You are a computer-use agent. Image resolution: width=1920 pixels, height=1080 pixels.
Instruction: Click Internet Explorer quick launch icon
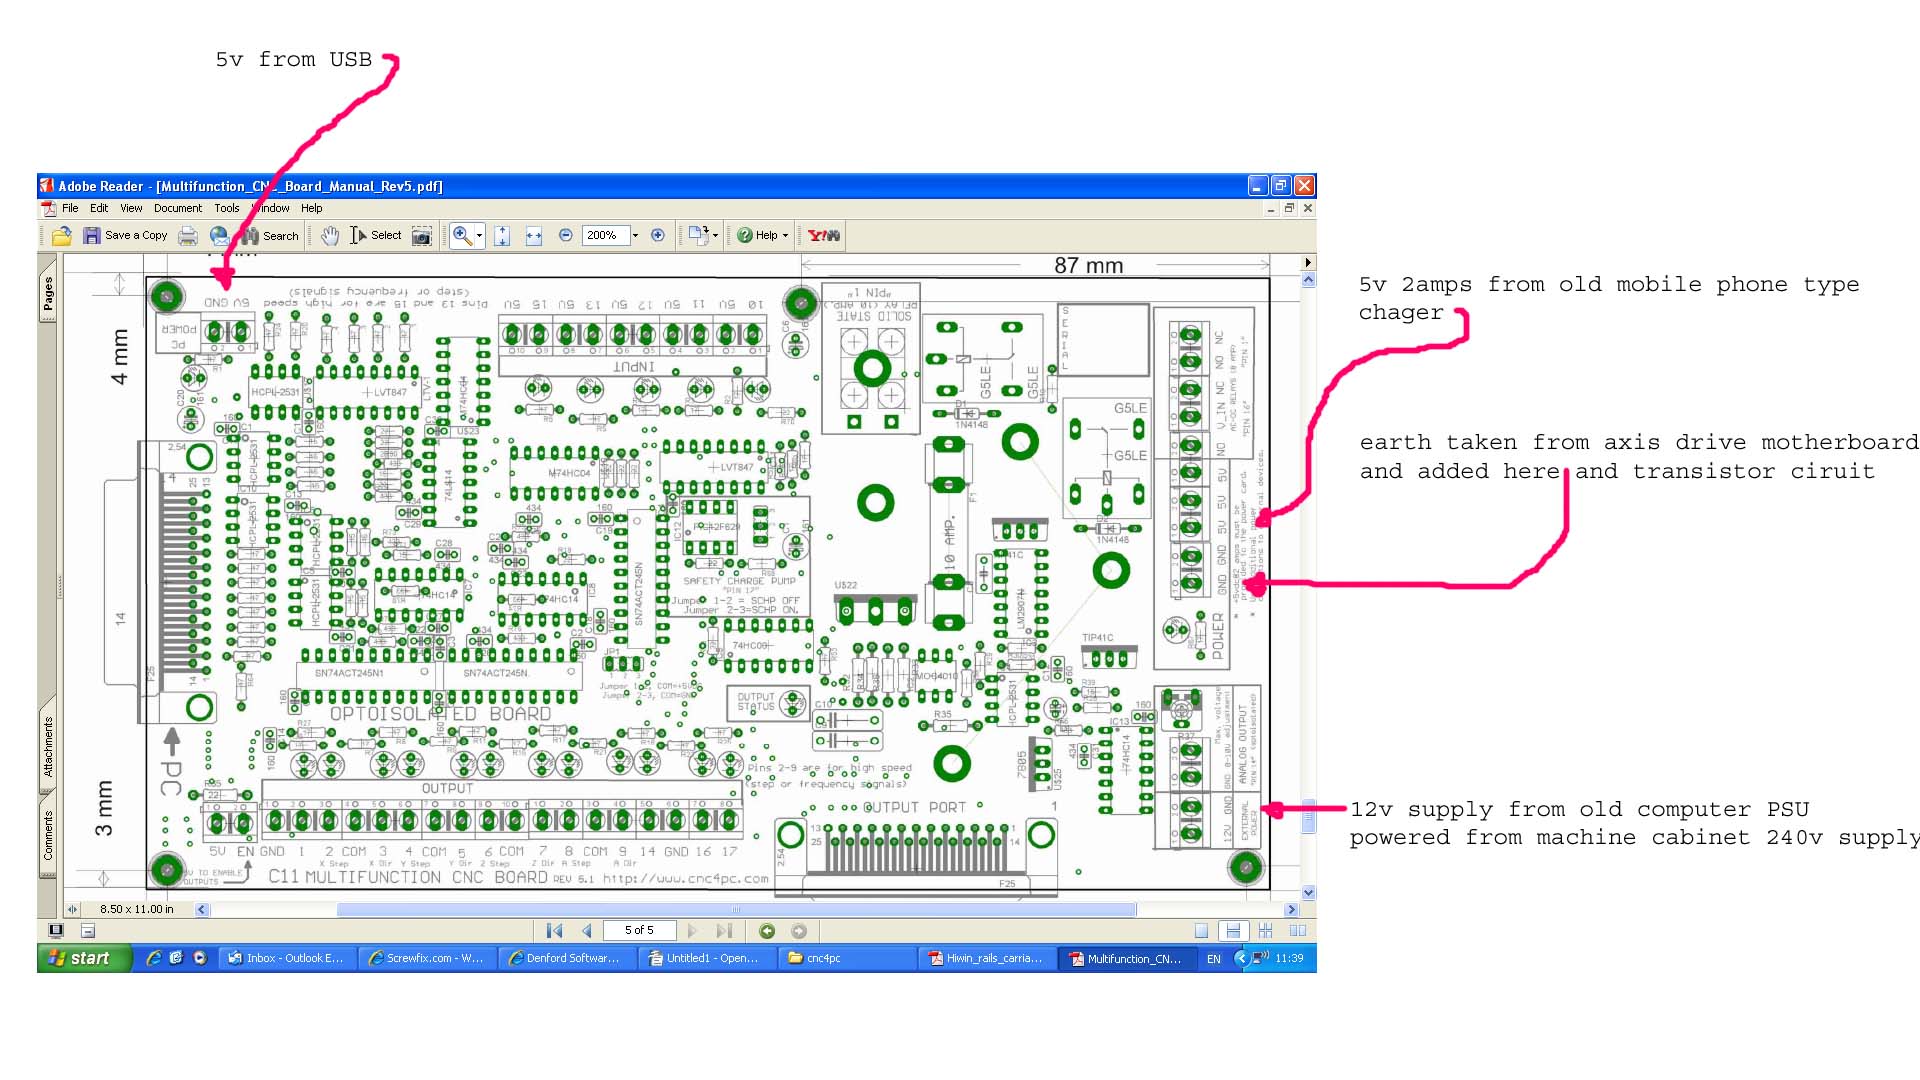(x=153, y=958)
